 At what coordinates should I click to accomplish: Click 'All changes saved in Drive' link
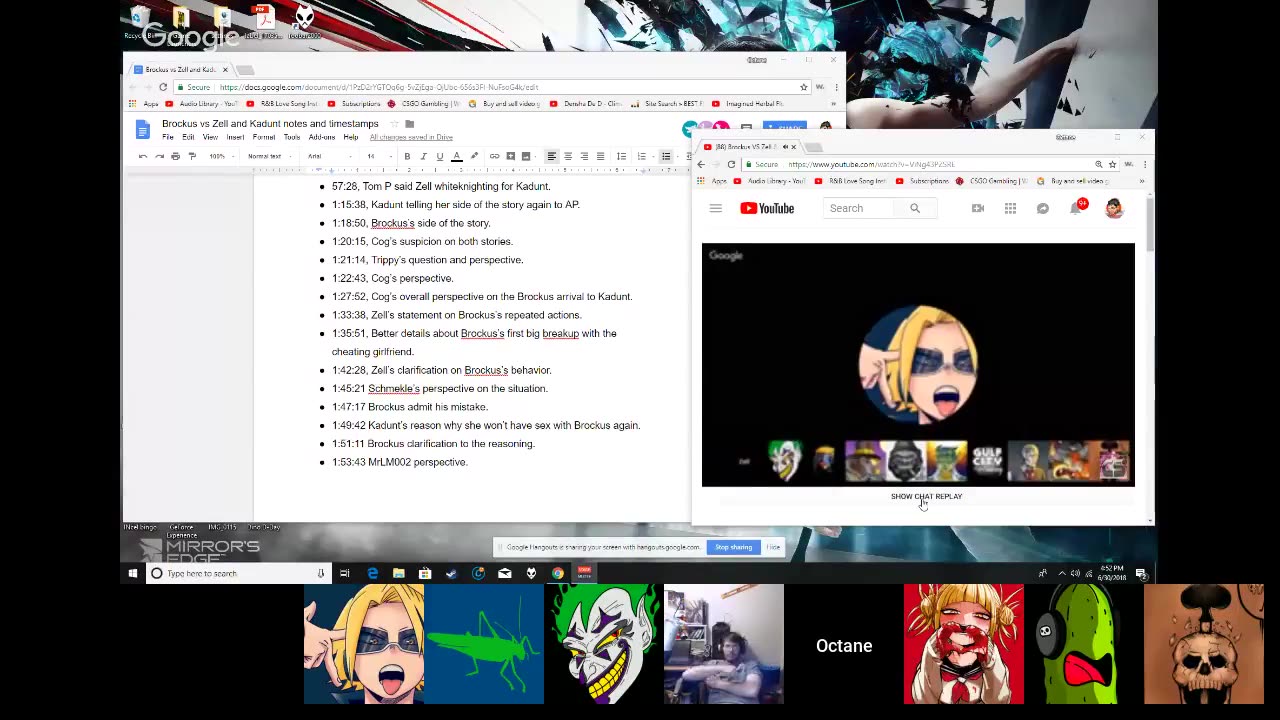pyautogui.click(x=411, y=137)
